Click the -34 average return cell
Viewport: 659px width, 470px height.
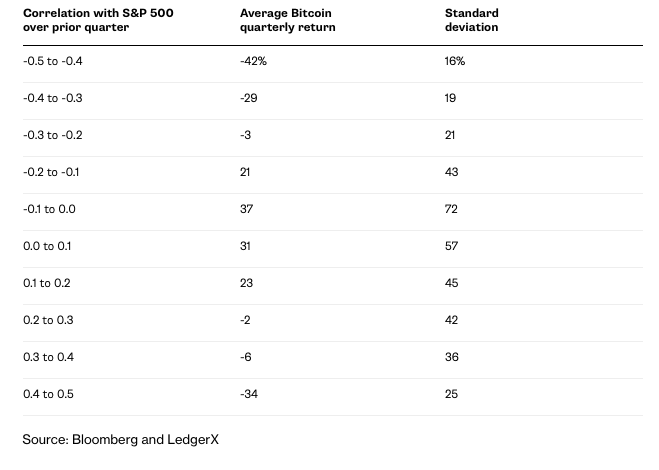249,395
